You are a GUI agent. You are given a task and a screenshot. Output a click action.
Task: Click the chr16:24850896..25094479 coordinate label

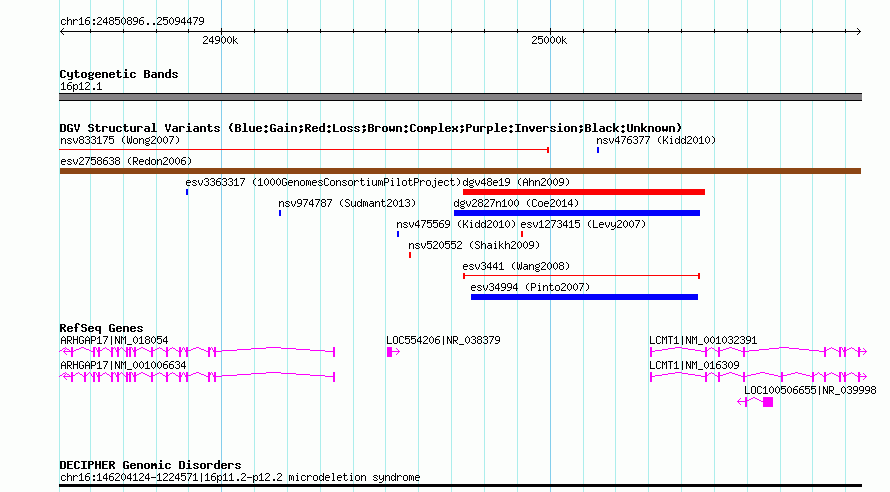132,22
